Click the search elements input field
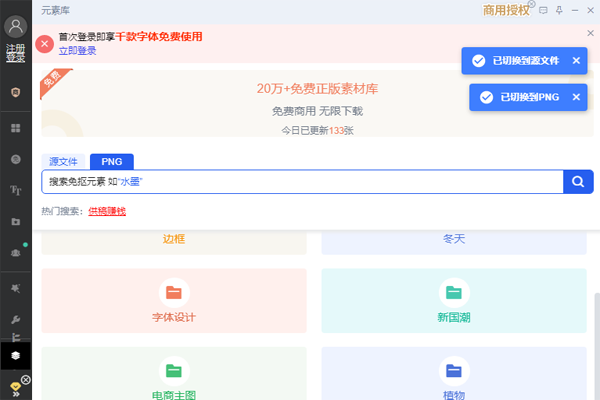Screen dimensions: 600x400 point(300,182)
